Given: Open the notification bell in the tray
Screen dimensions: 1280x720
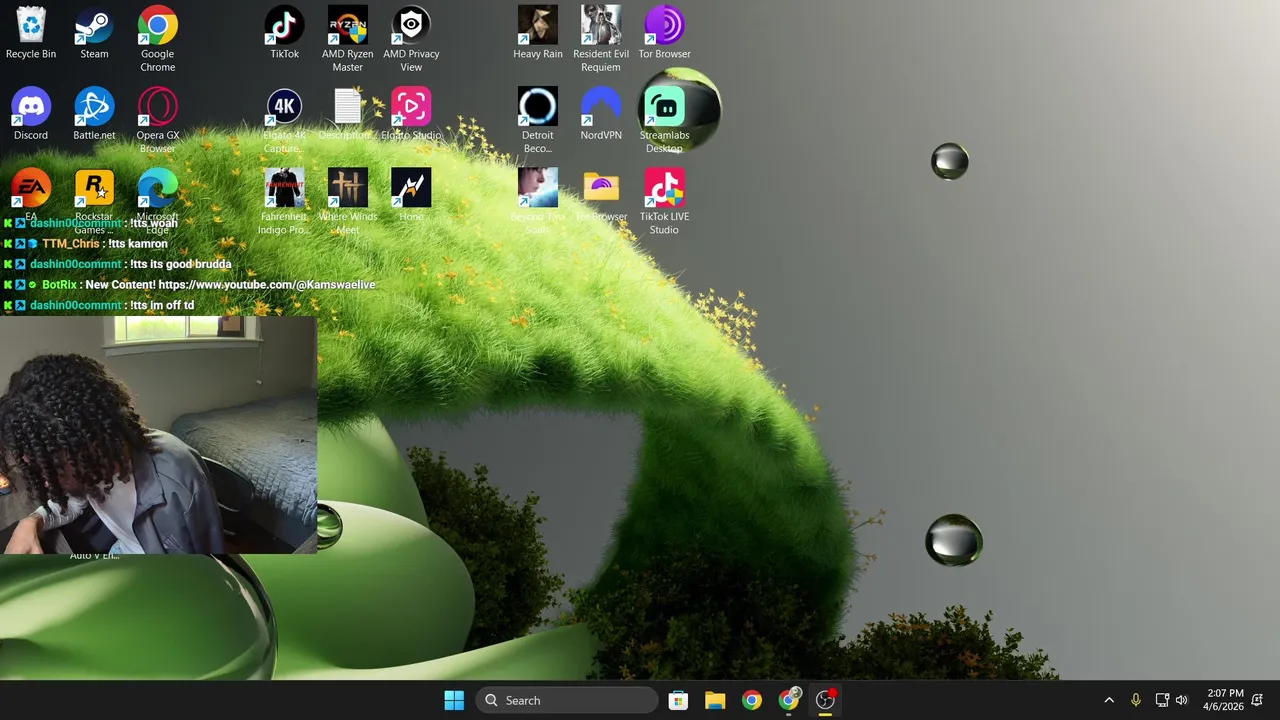Looking at the screenshot, I should click(1257, 700).
